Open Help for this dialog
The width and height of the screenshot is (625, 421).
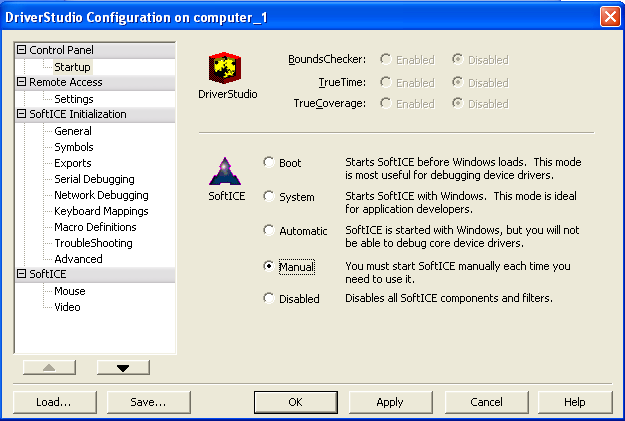(574, 402)
